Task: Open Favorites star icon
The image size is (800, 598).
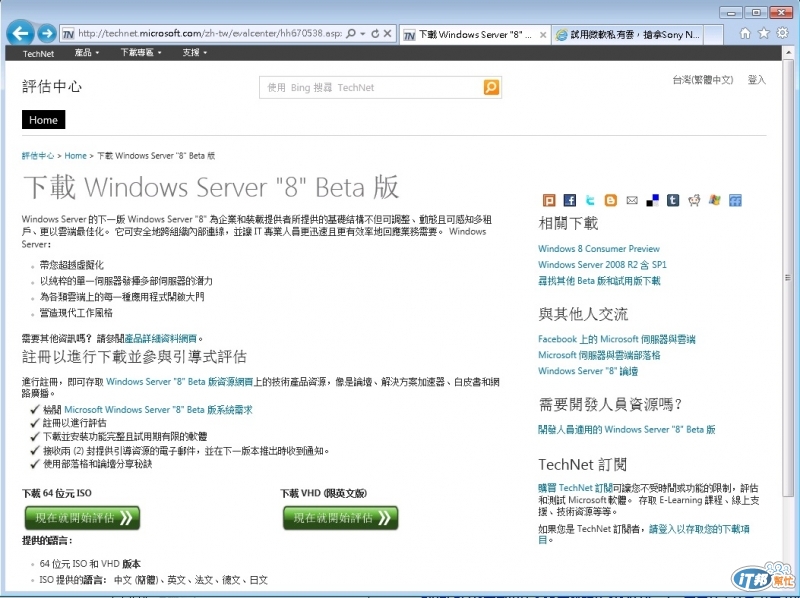Action: (x=764, y=33)
